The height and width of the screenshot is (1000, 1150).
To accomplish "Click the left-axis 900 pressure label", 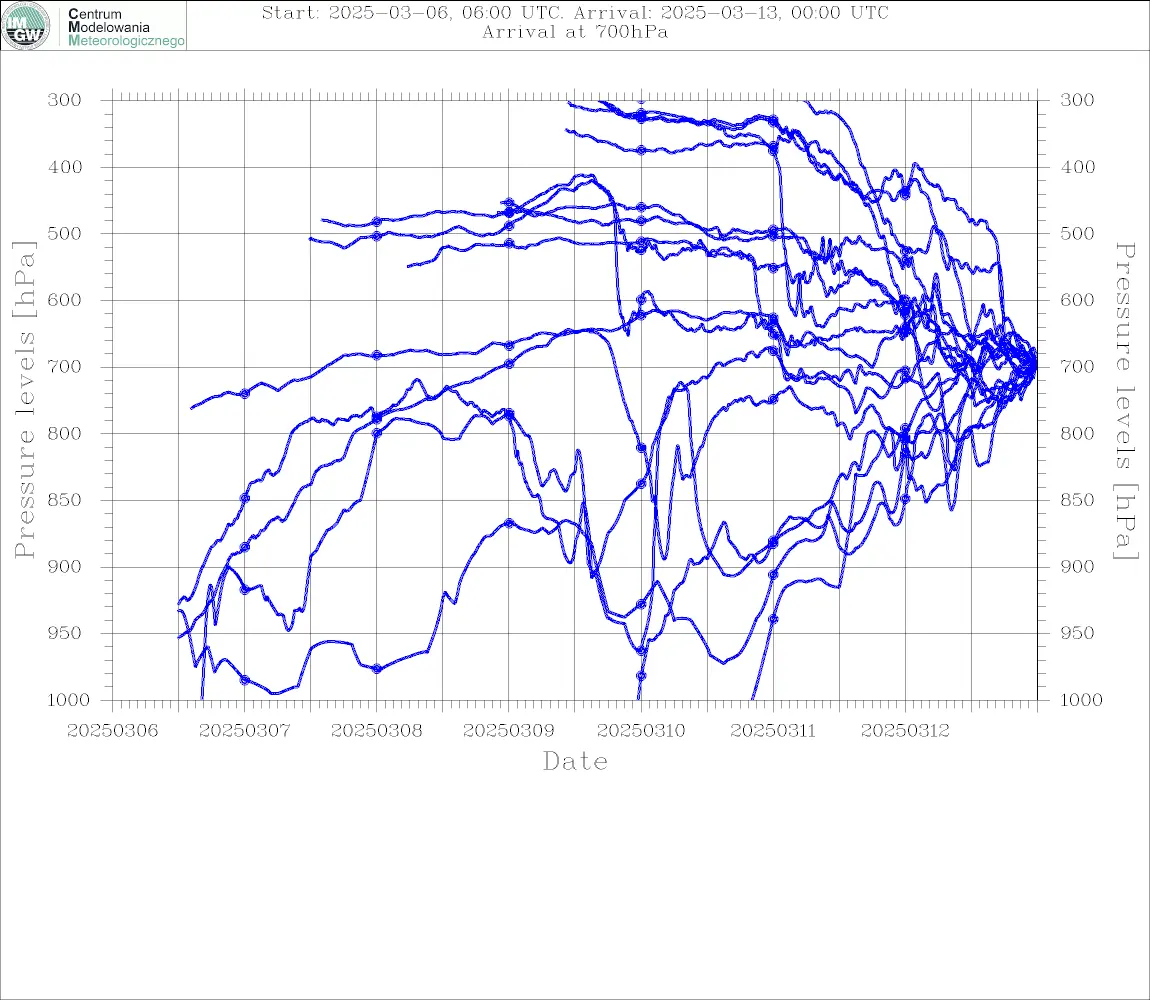I will tap(65, 566).
